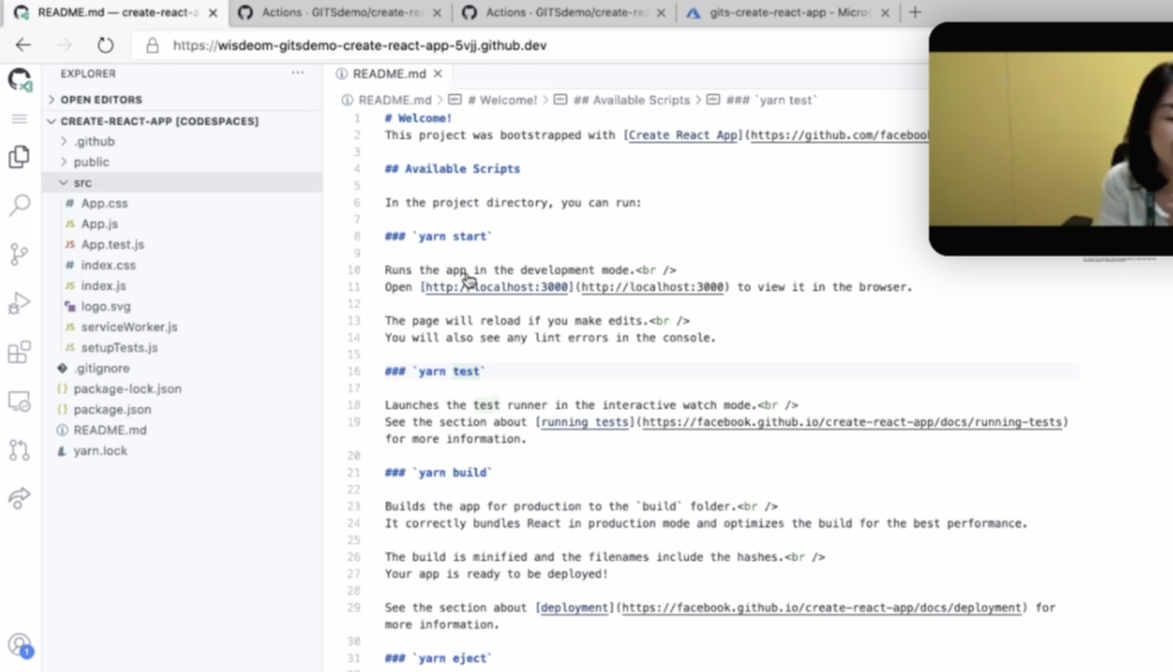
Task: Open index.css file
Action: (108, 265)
